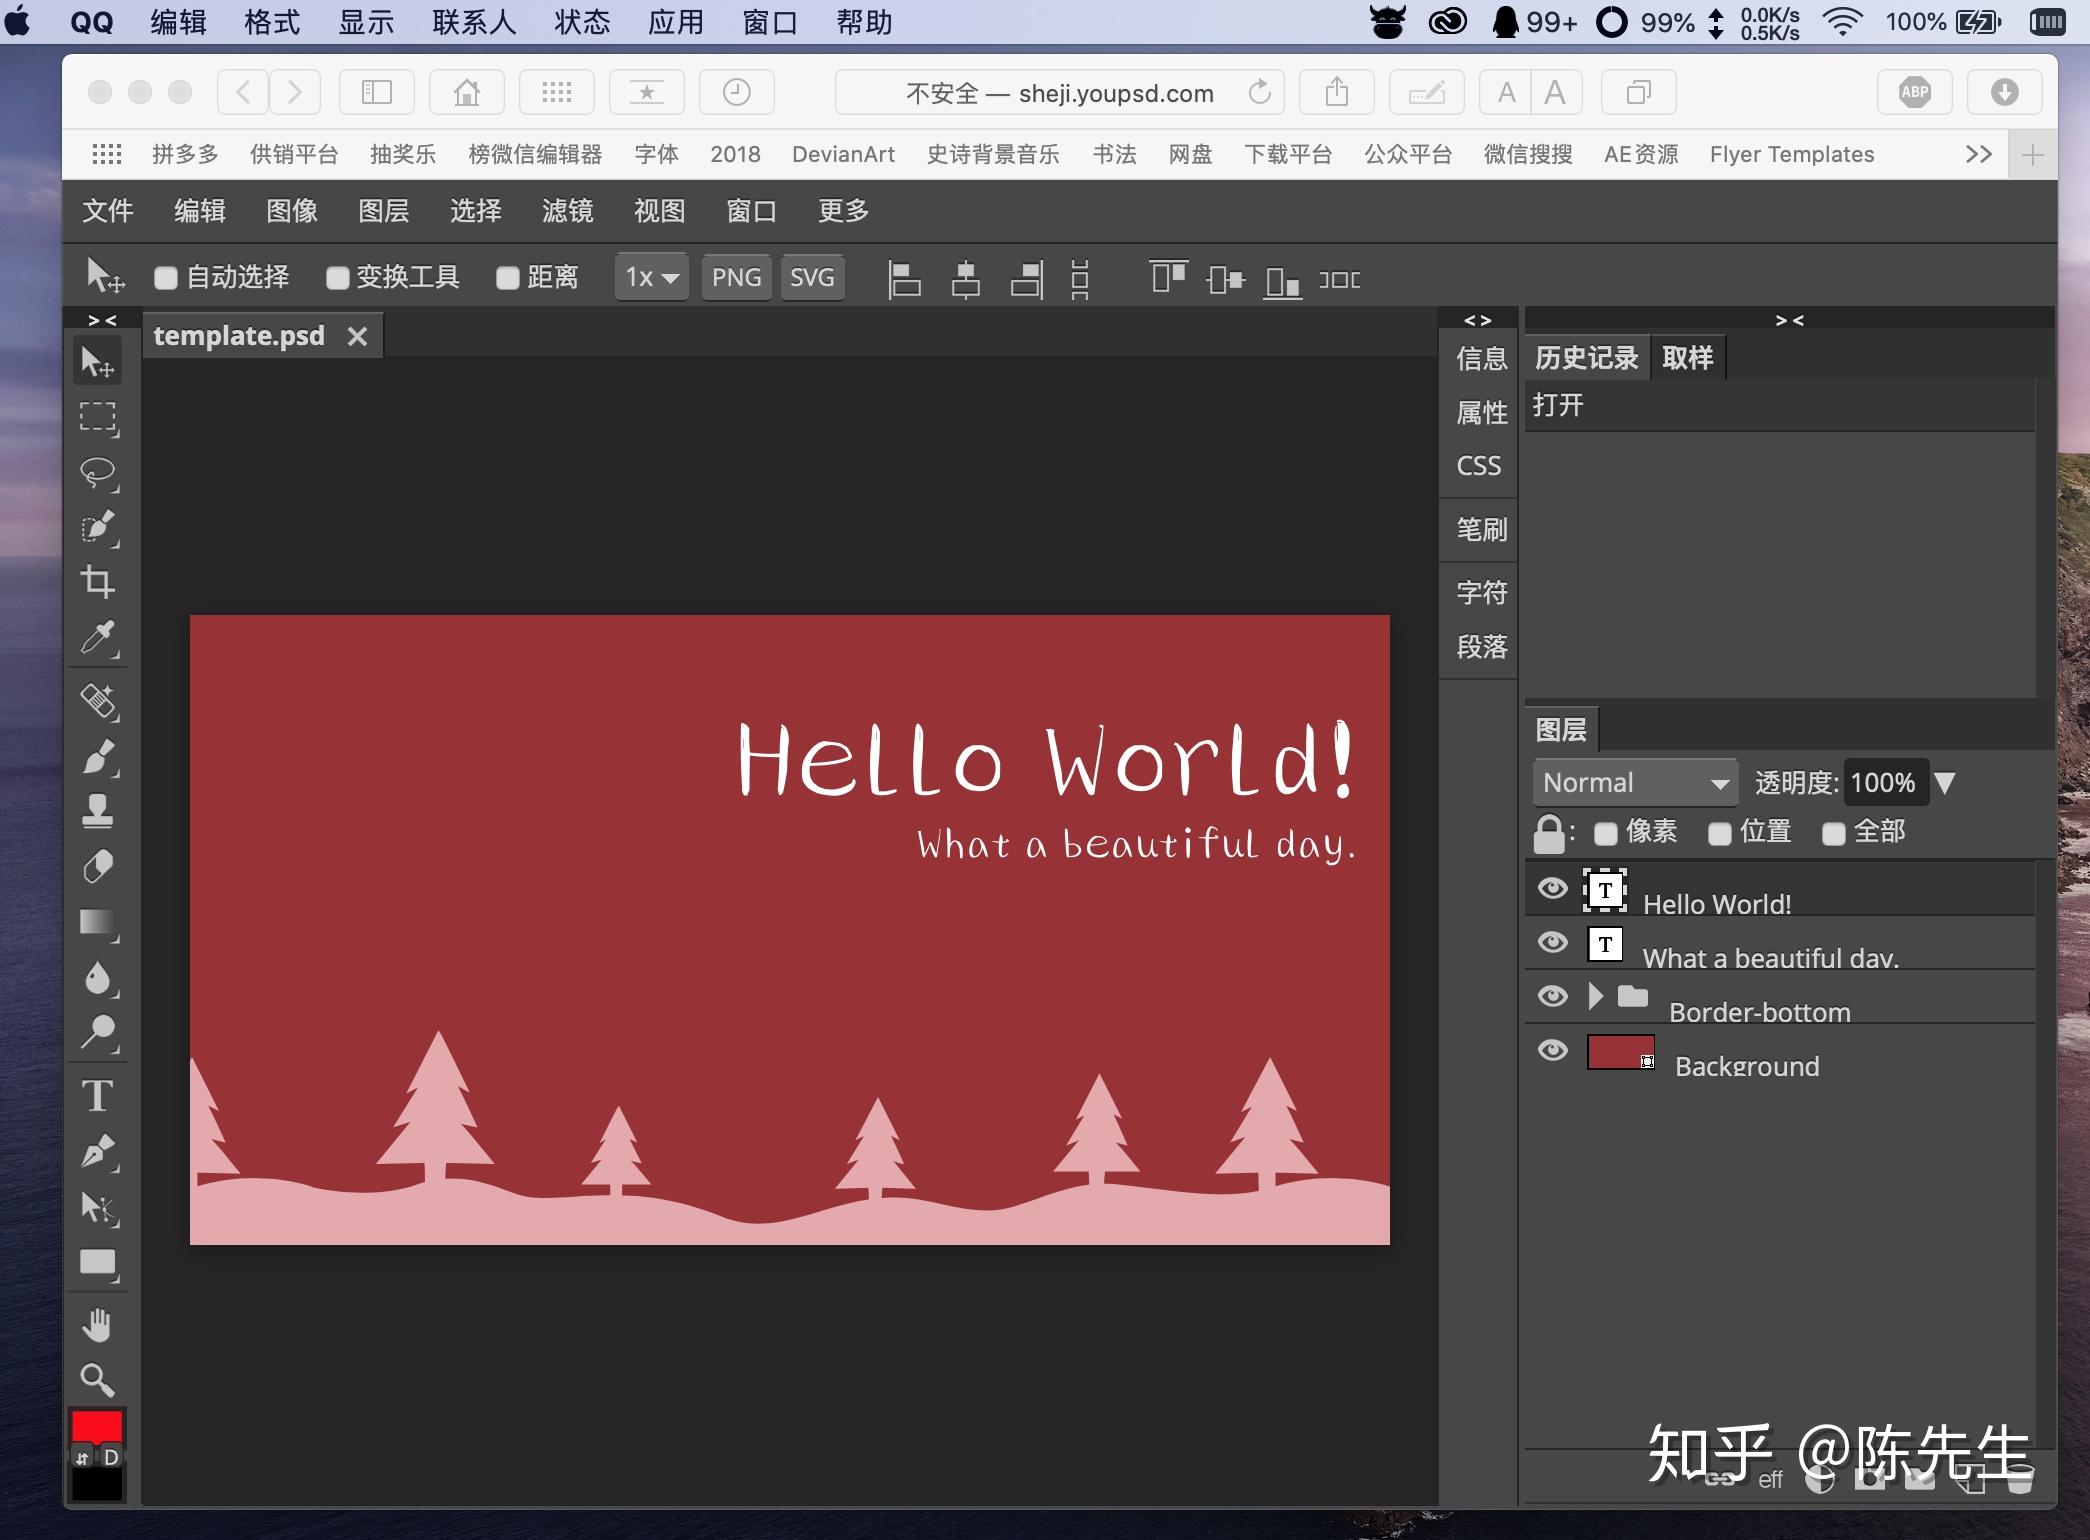The width and height of the screenshot is (2090, 1540).
Task: Open the Normal blend mode dropdown
Action: [x=1636, y=782]
